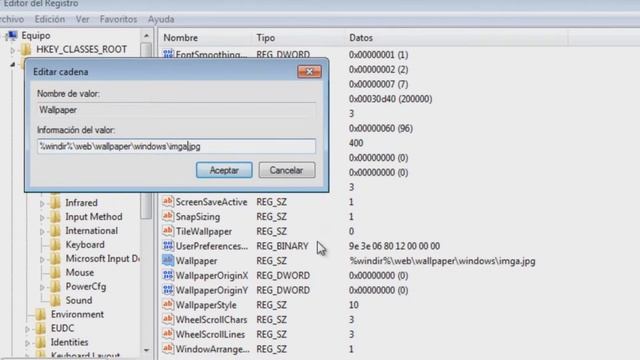The height and width of the screenshot is (360, 640).
Task: Expand the Infrared key arrow
Action: tap(42, 203)
